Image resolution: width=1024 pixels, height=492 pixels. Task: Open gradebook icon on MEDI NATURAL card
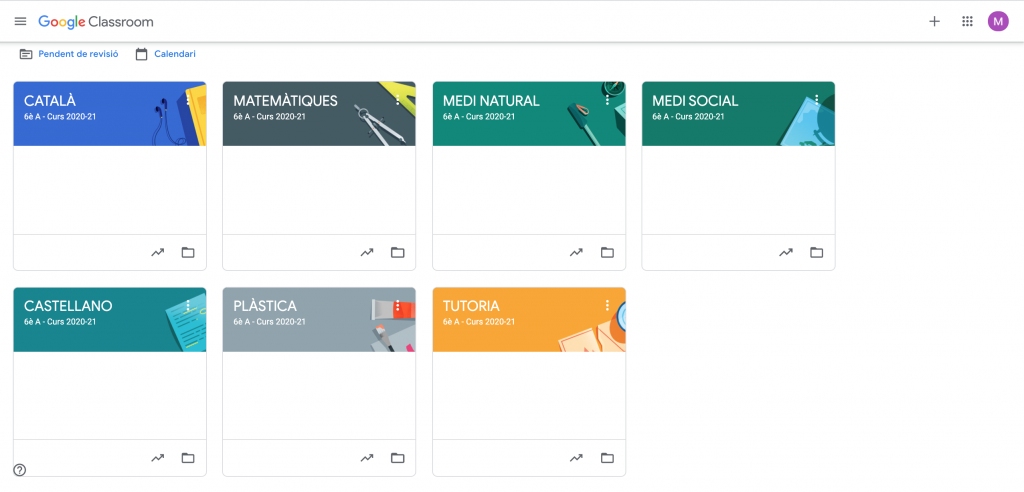point(576,252)
